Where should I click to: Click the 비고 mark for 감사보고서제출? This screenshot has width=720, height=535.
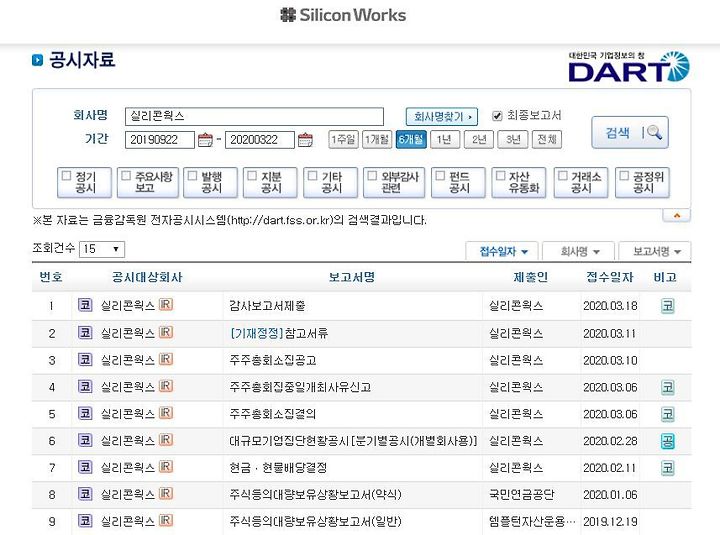(668, 306)
